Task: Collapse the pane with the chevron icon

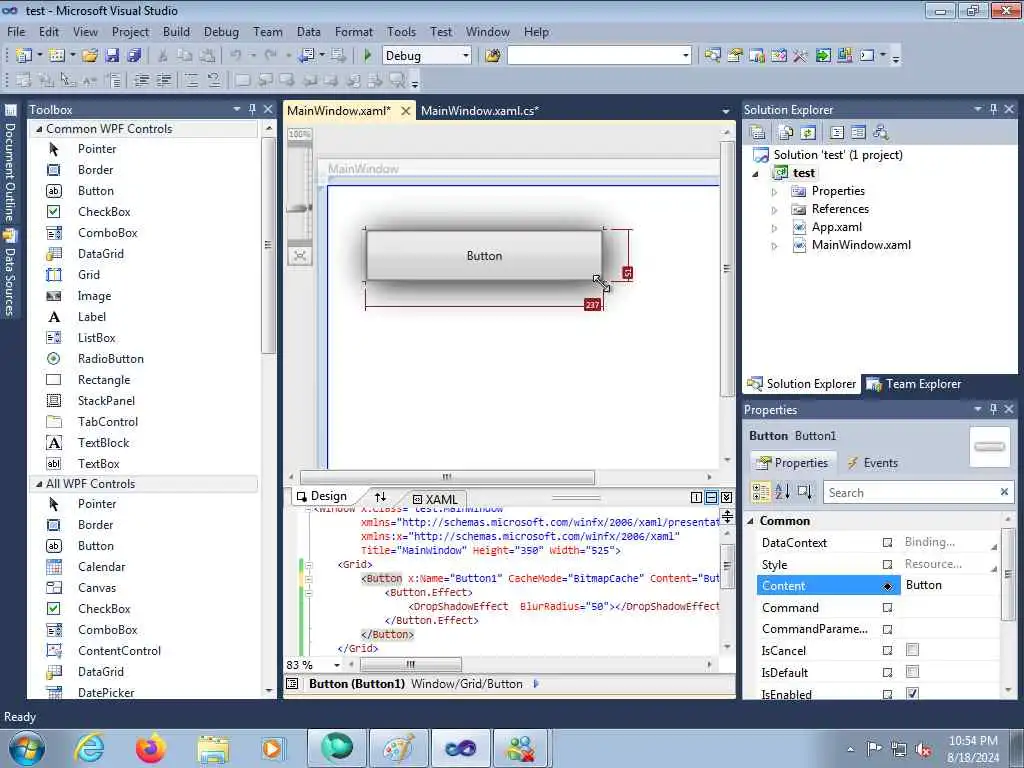Action: pyautogui.click(x=726, y=498)
